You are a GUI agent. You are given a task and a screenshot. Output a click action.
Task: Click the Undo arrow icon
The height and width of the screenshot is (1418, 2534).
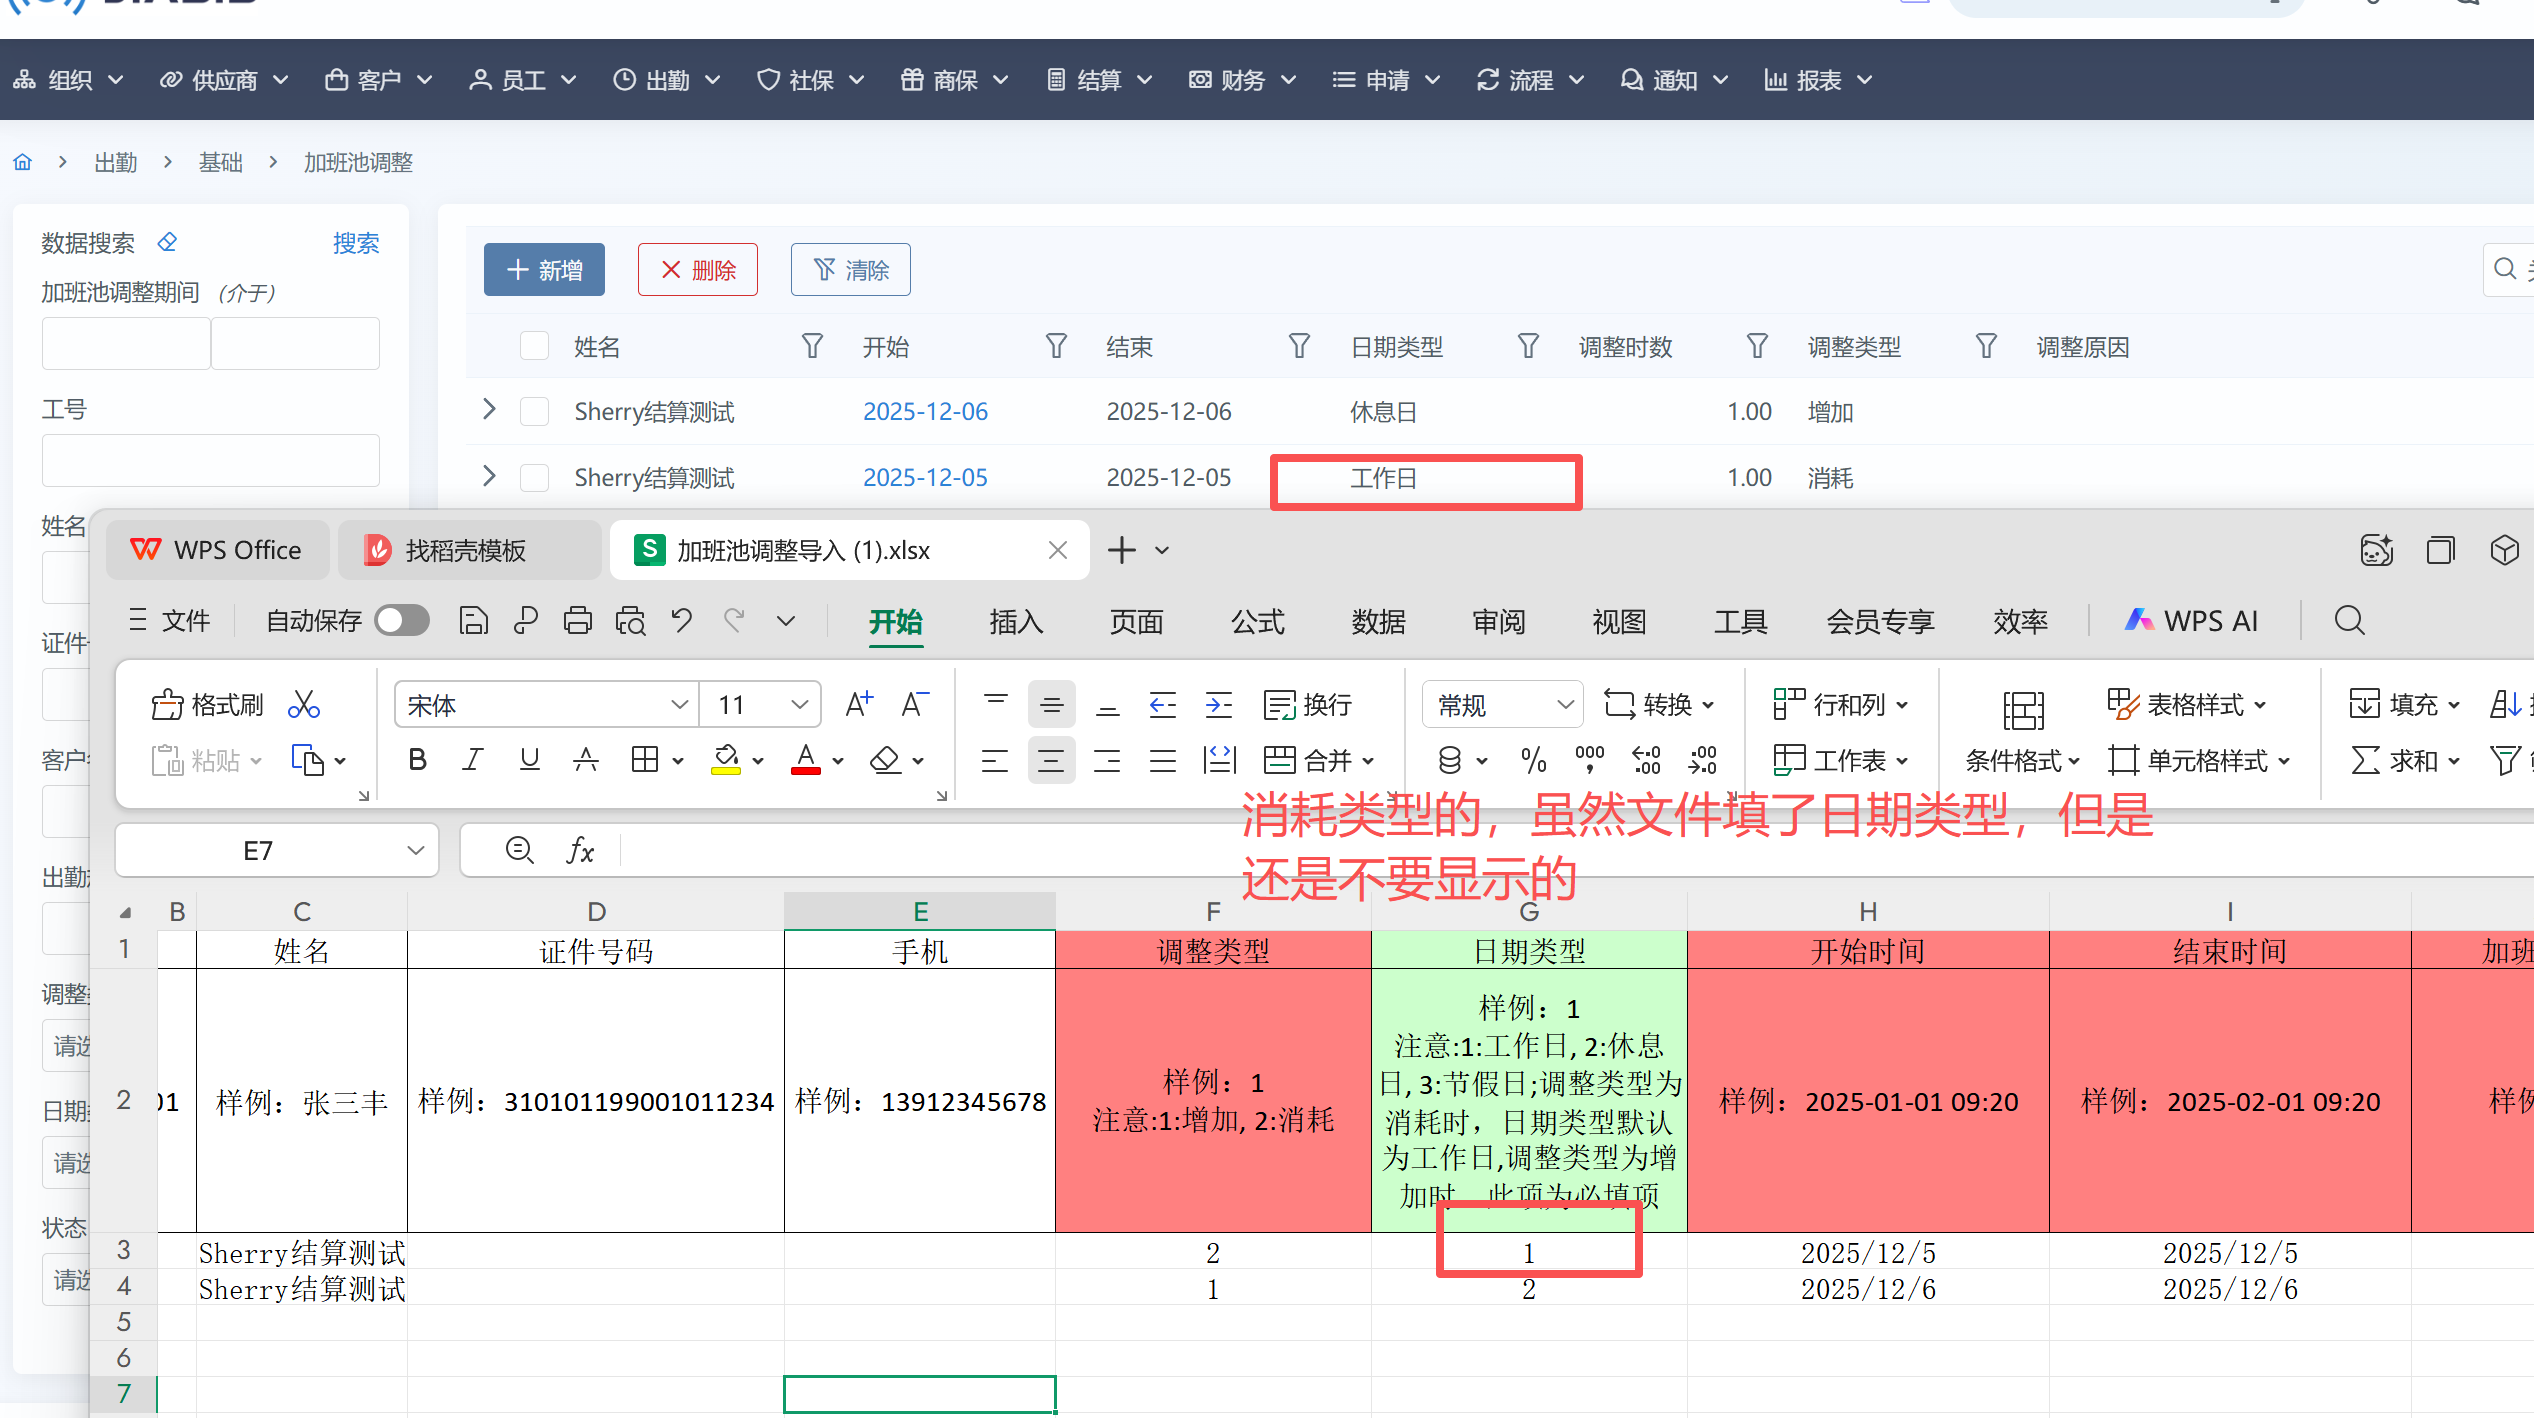point(682,621)
